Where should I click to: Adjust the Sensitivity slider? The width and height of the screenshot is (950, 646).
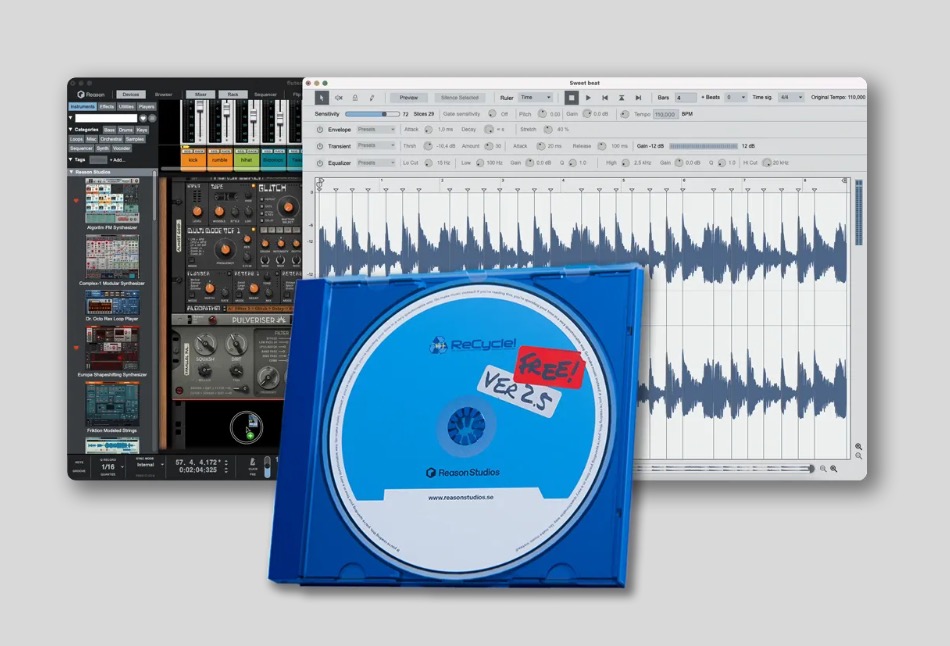click(x=372, y=114)
